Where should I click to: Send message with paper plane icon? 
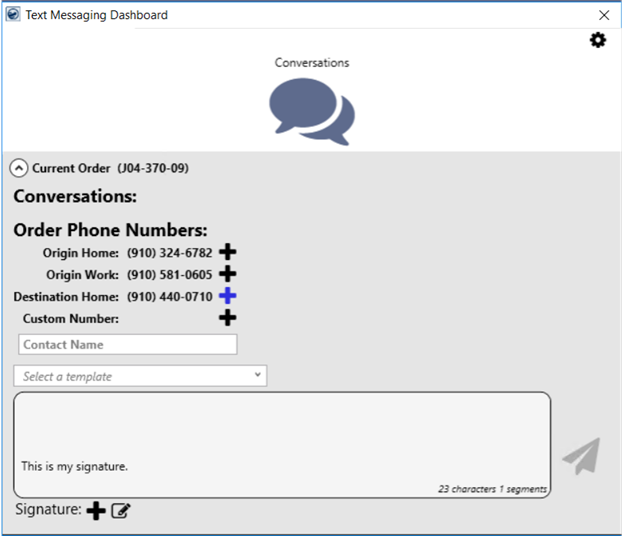pyautogui.click(x=580, y=455)
